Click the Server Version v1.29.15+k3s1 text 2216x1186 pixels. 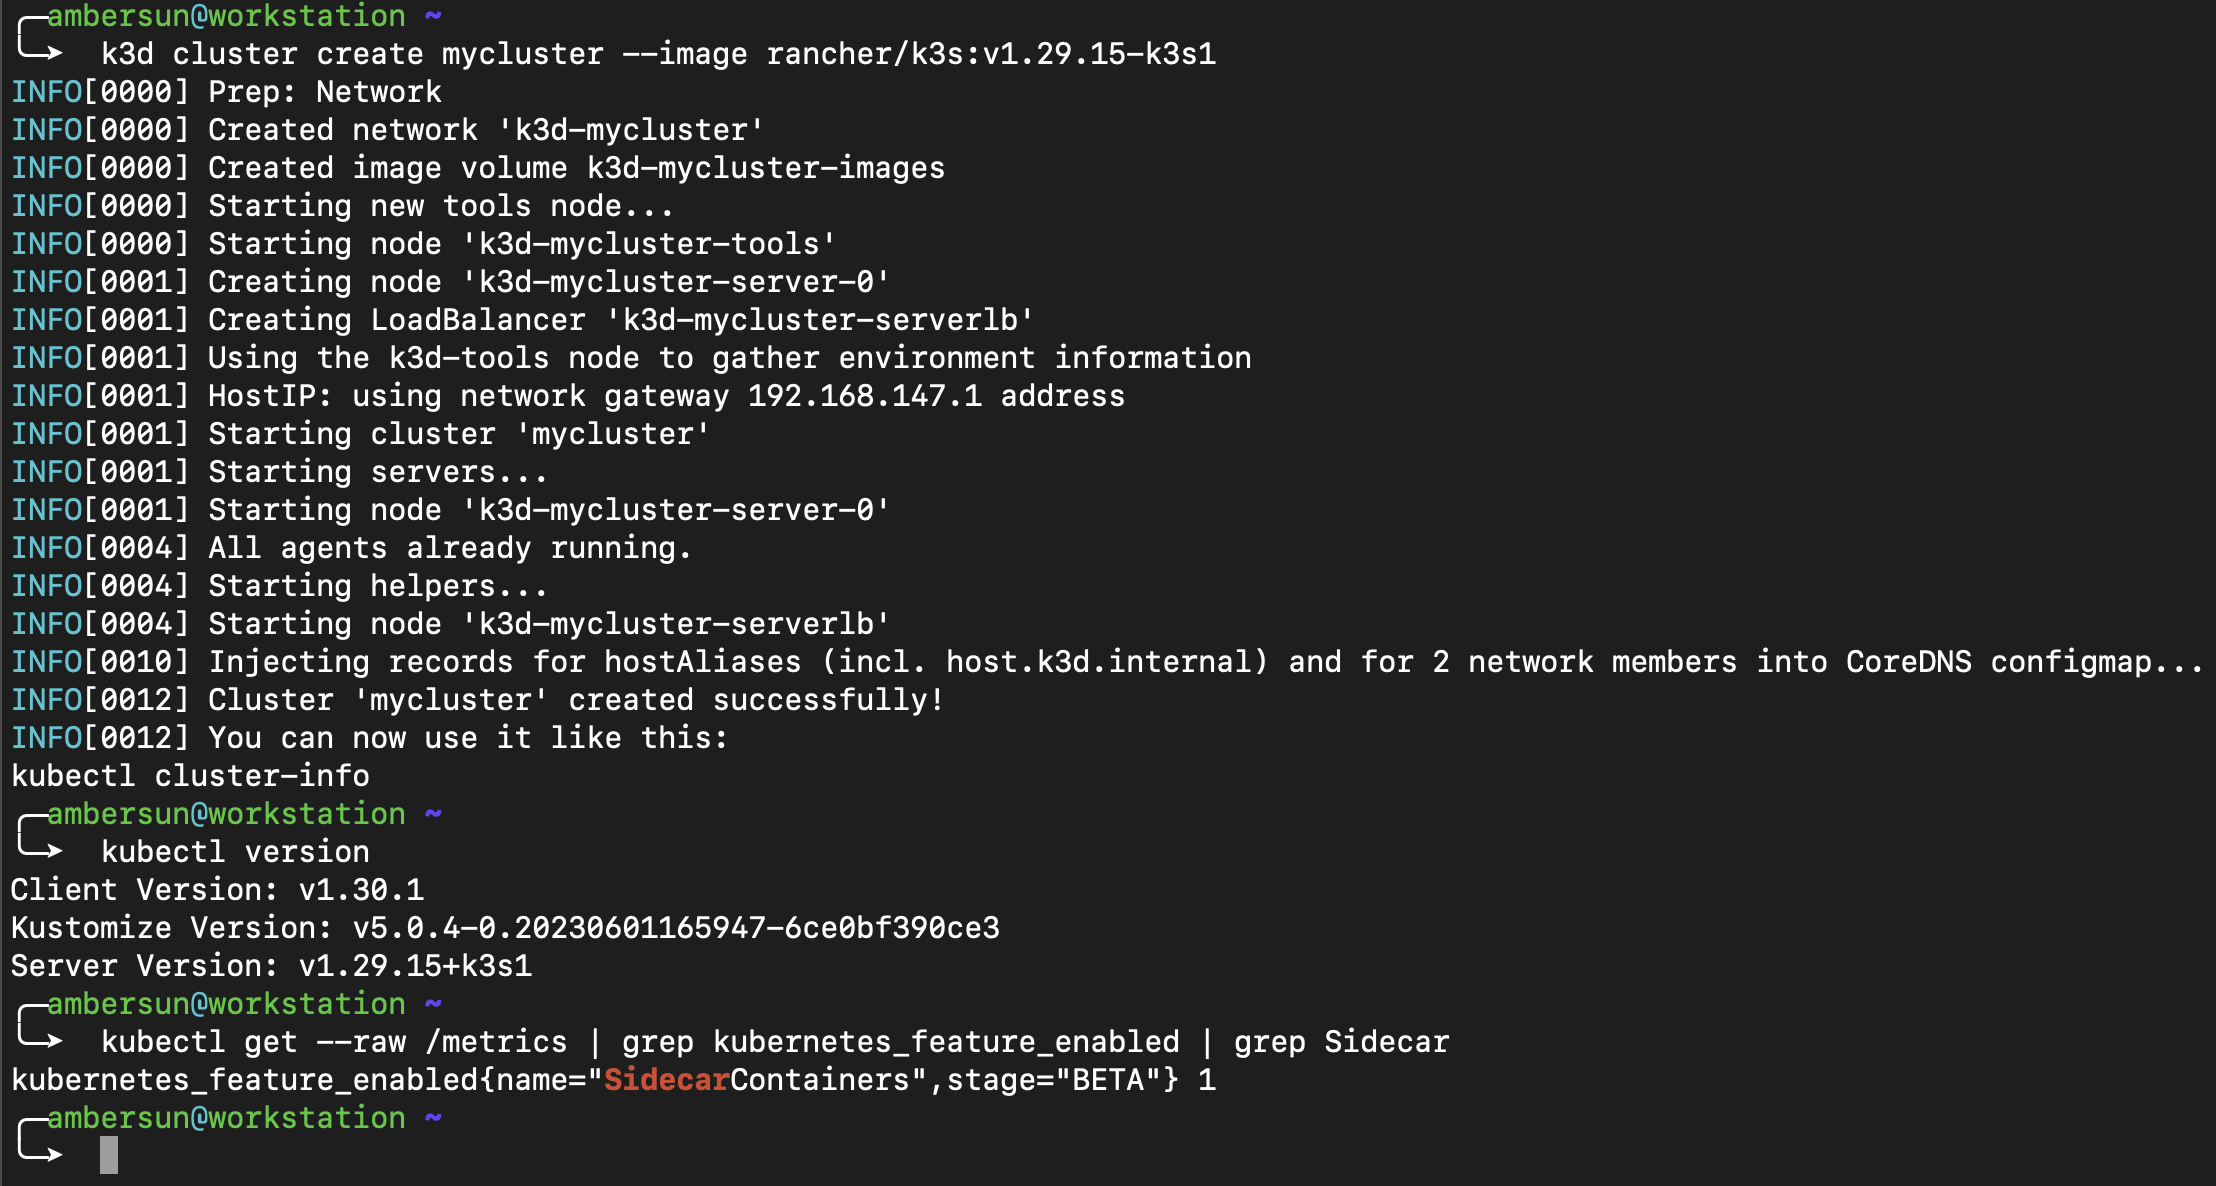(271, 966)
